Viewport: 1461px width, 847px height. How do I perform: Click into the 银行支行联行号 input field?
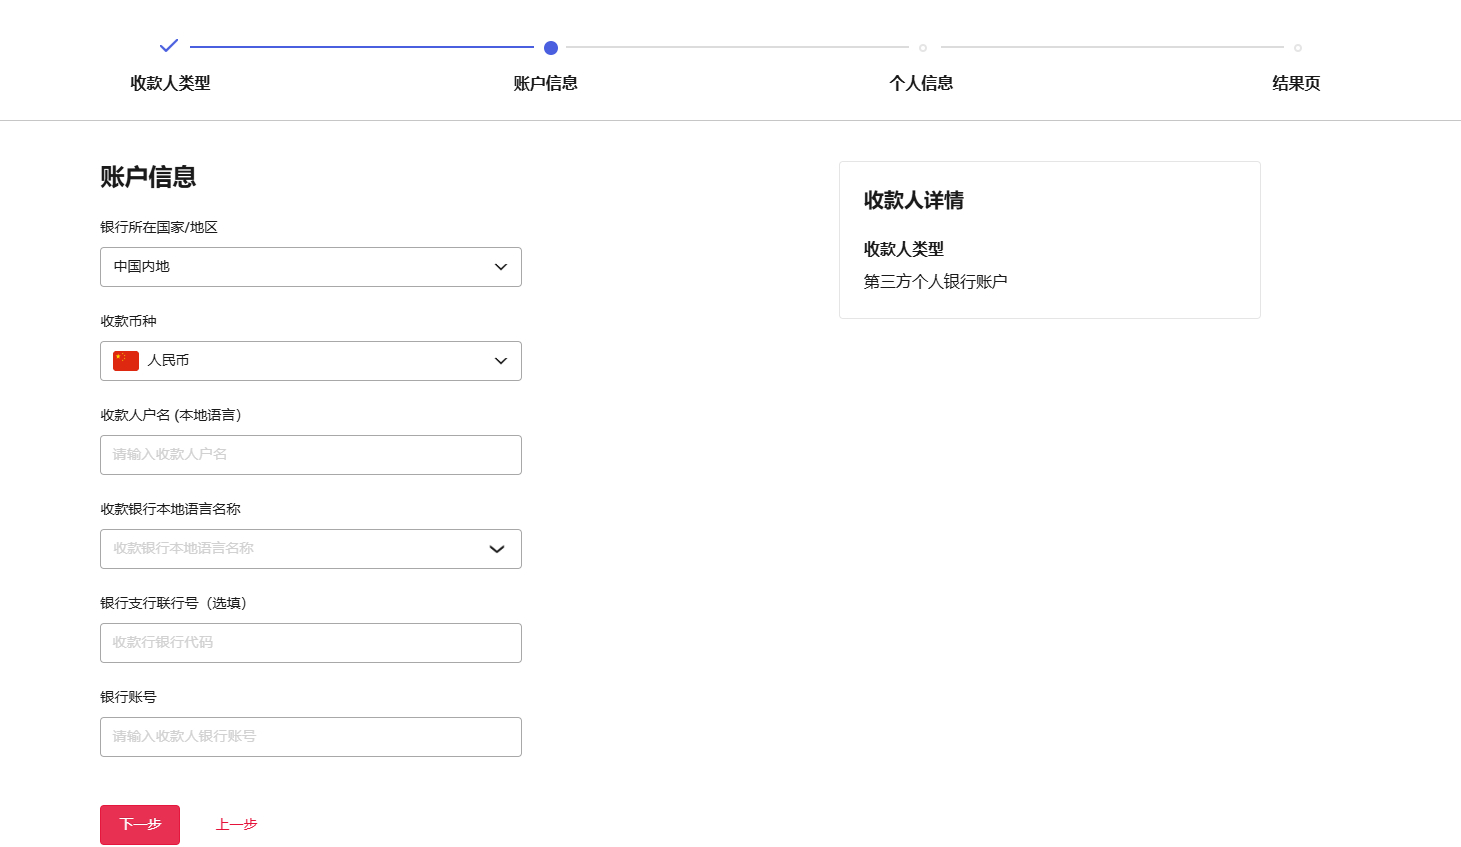310,643
